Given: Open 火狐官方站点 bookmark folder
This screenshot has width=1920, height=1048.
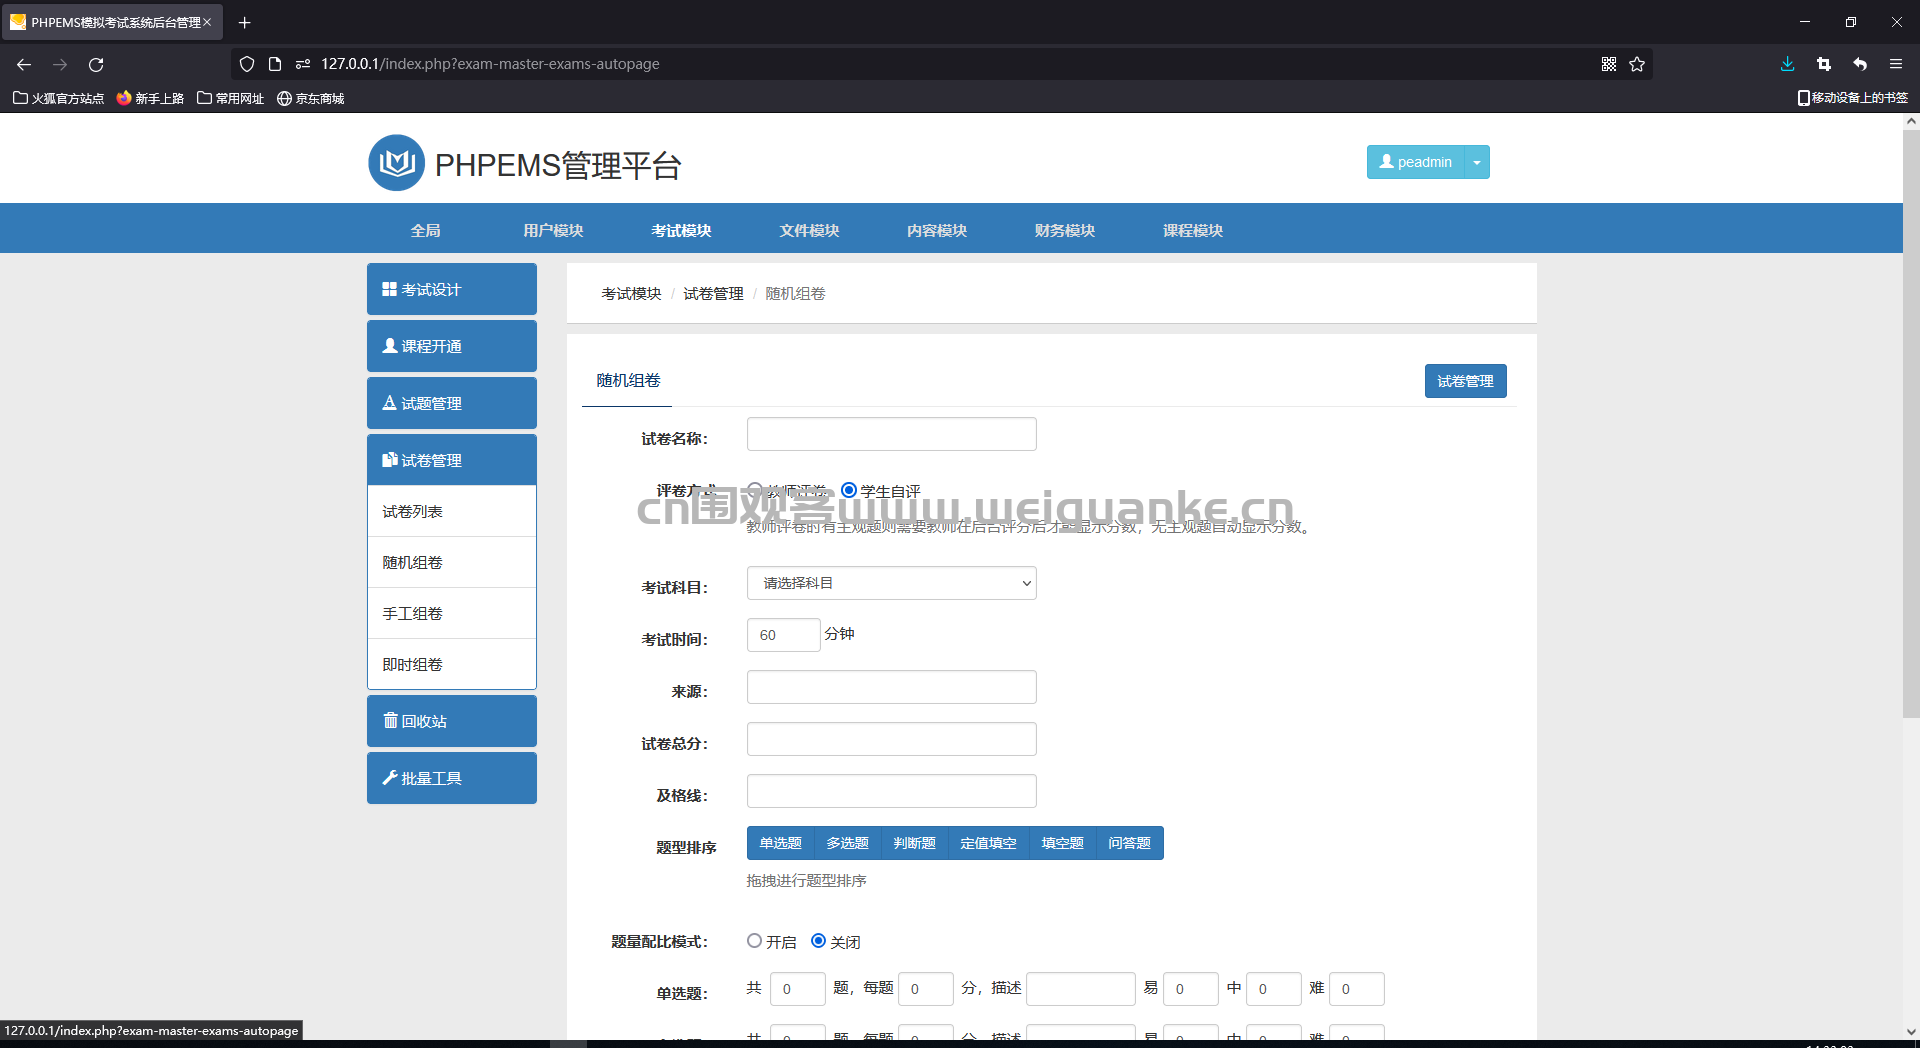Looking at the screenshot, I should 59,98.
